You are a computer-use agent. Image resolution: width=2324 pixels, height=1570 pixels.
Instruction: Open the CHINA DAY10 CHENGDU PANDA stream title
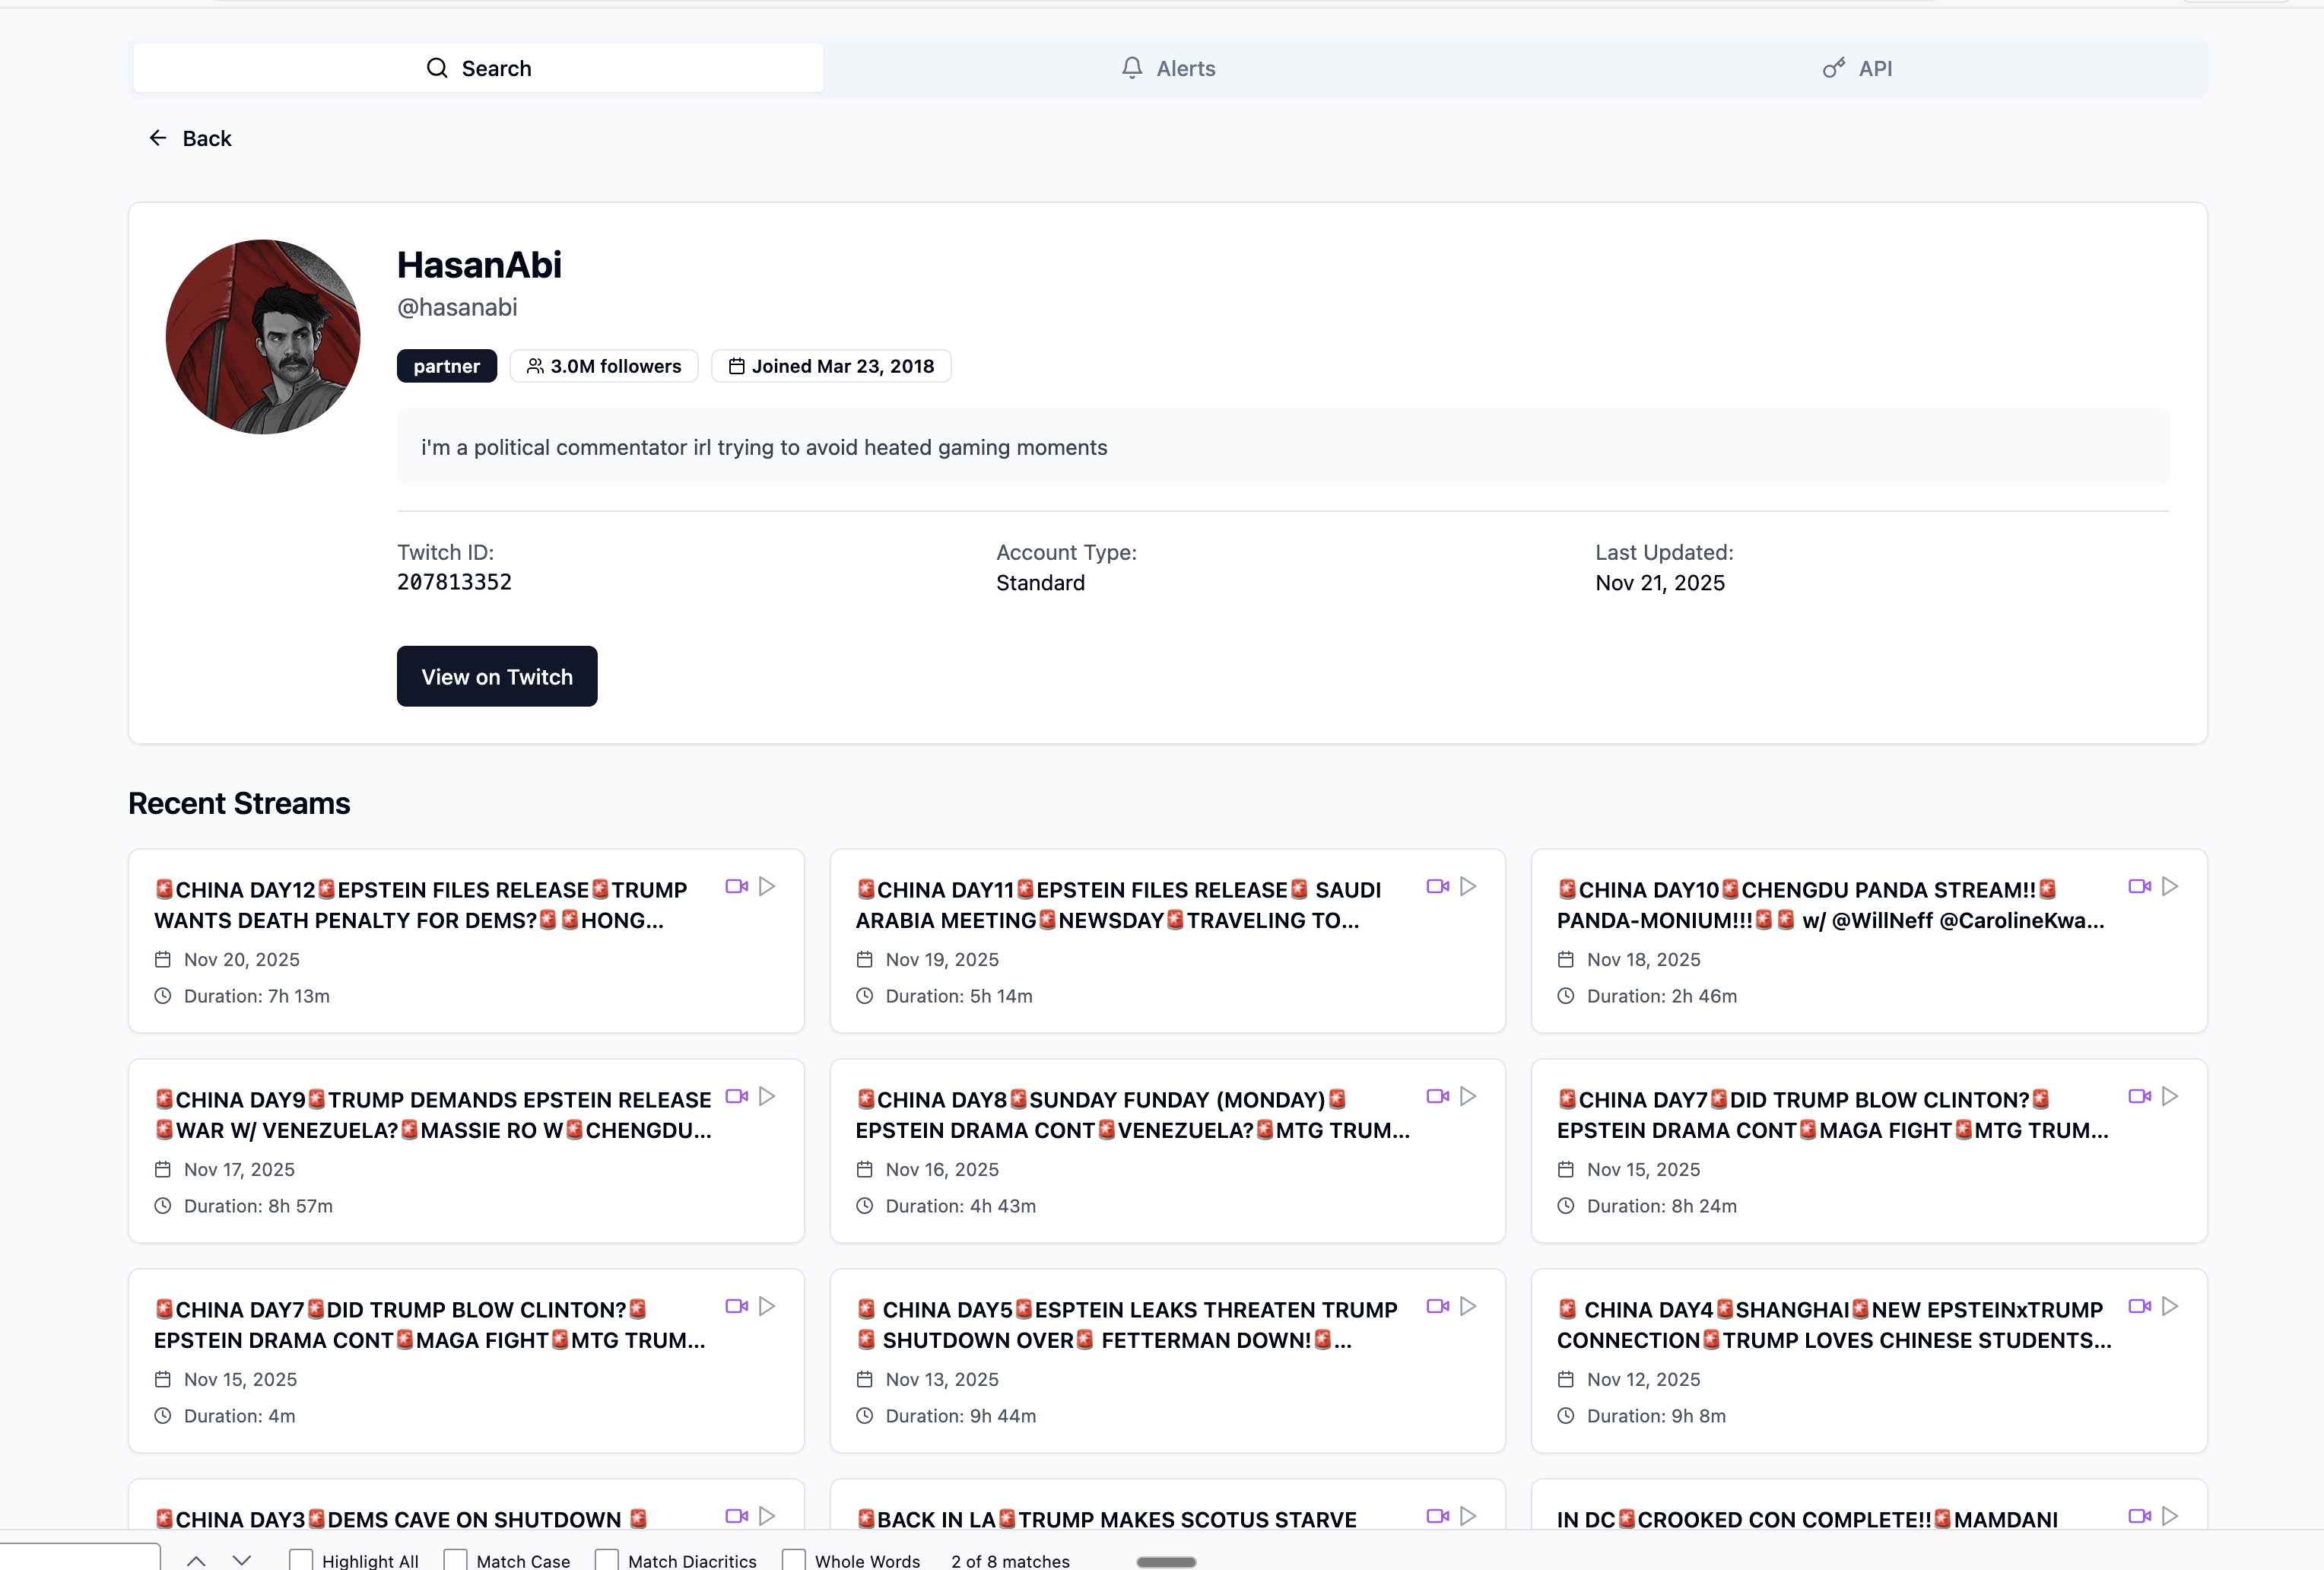(x=1830, y=905)
